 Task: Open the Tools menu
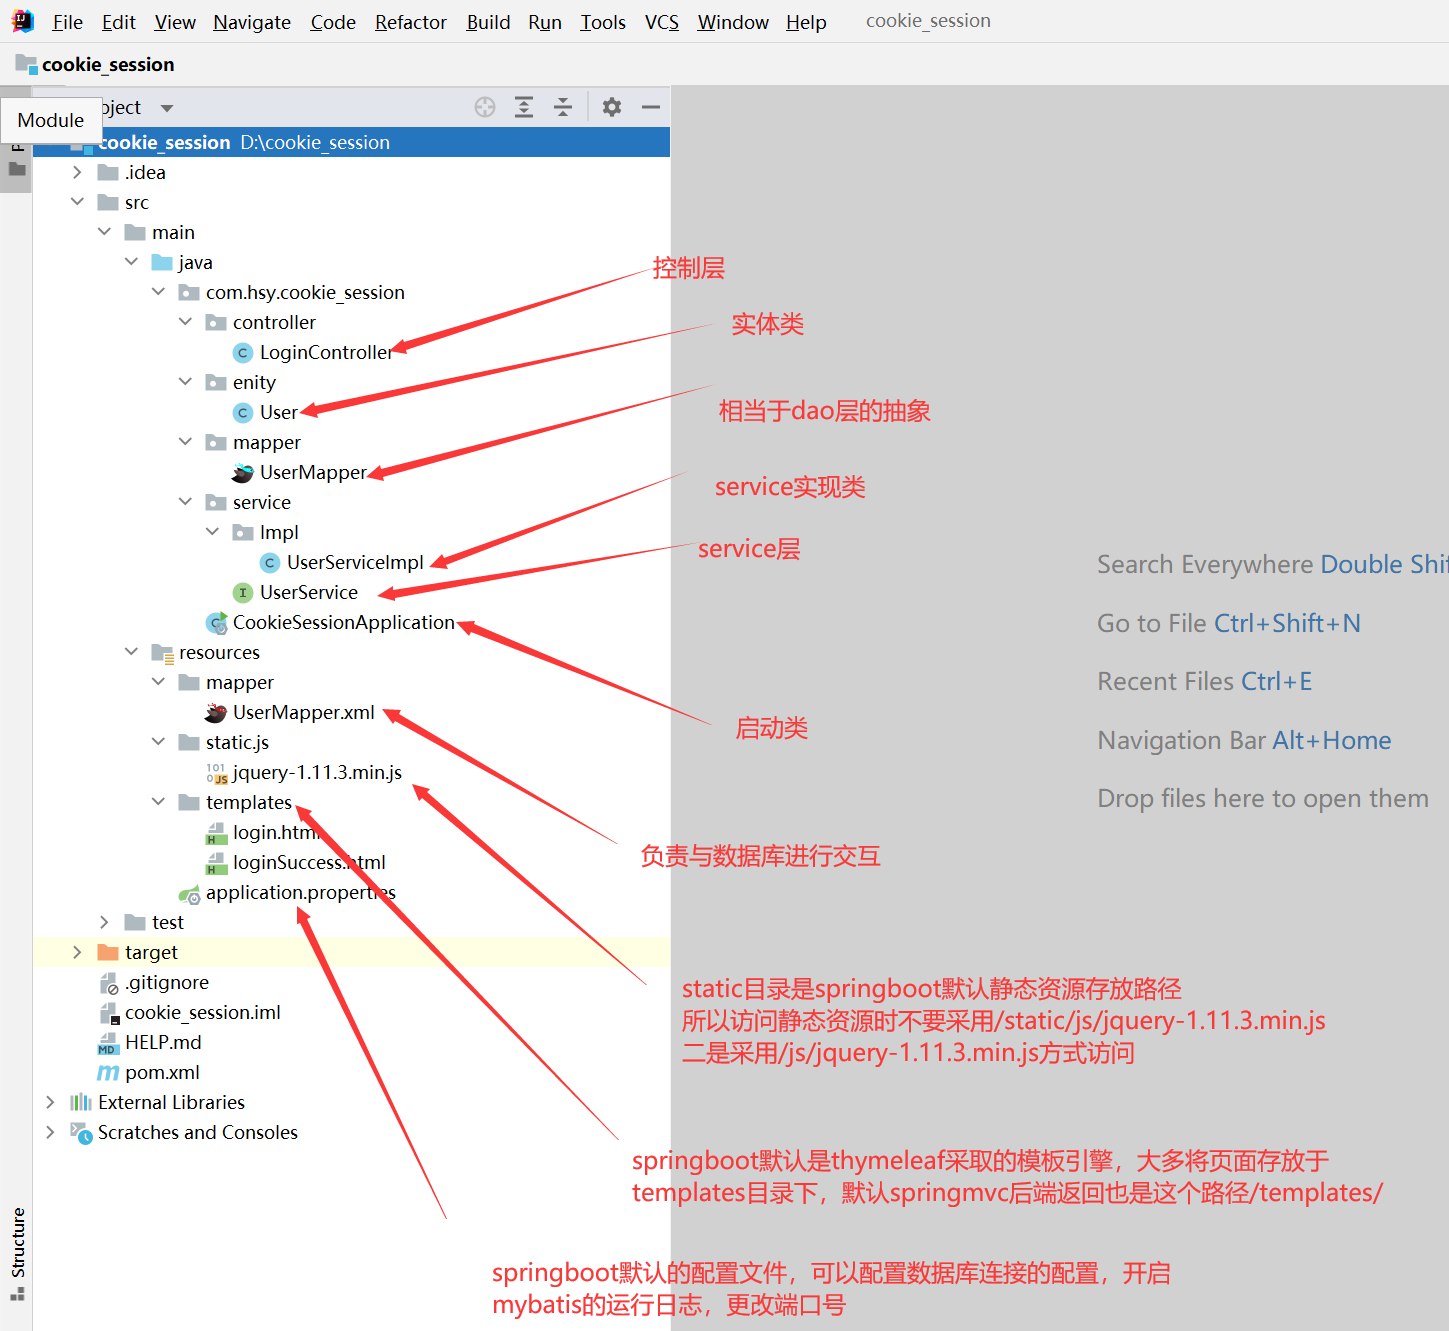point(603,22)
